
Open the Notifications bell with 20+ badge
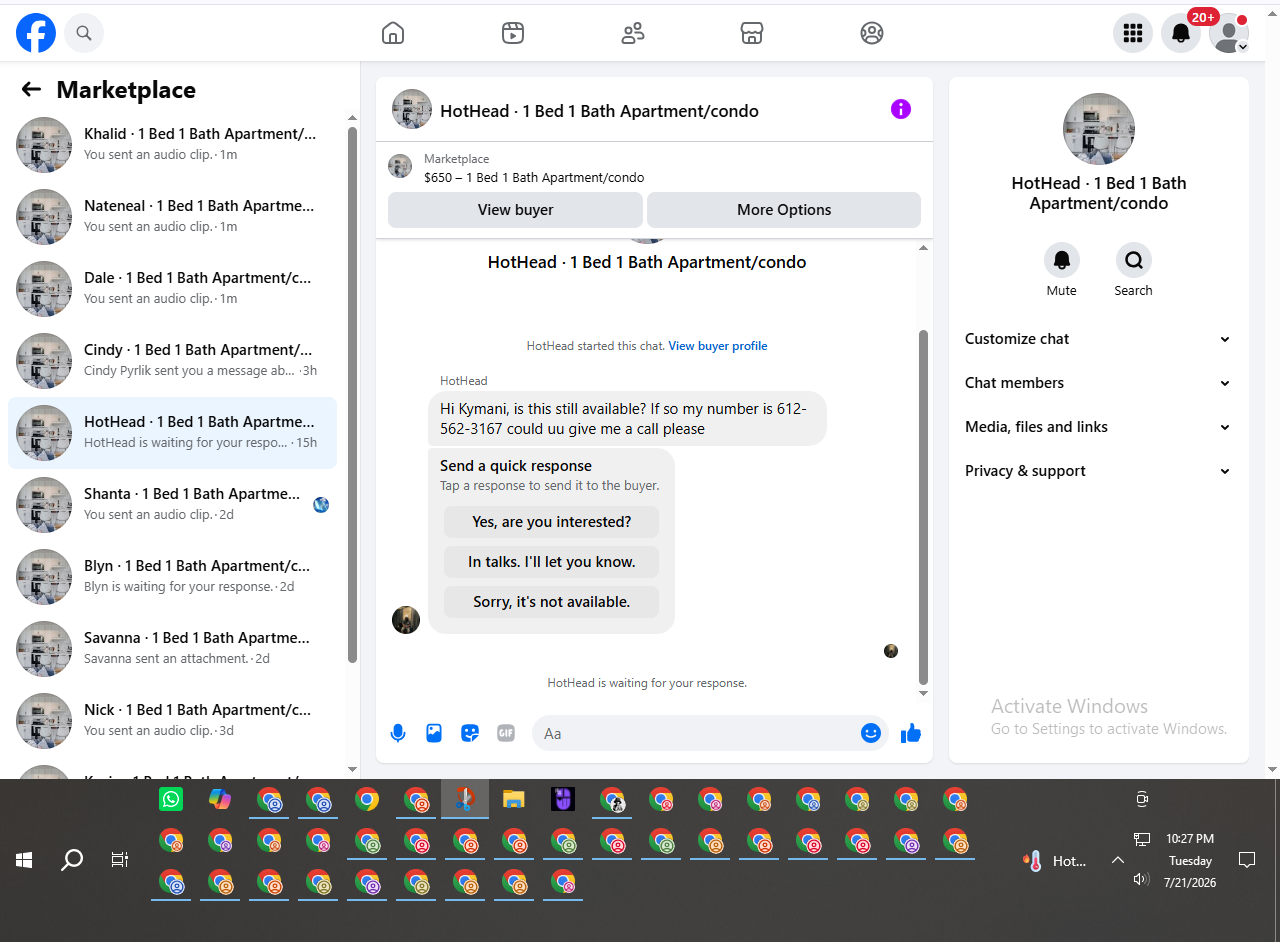click(1181, 33)
